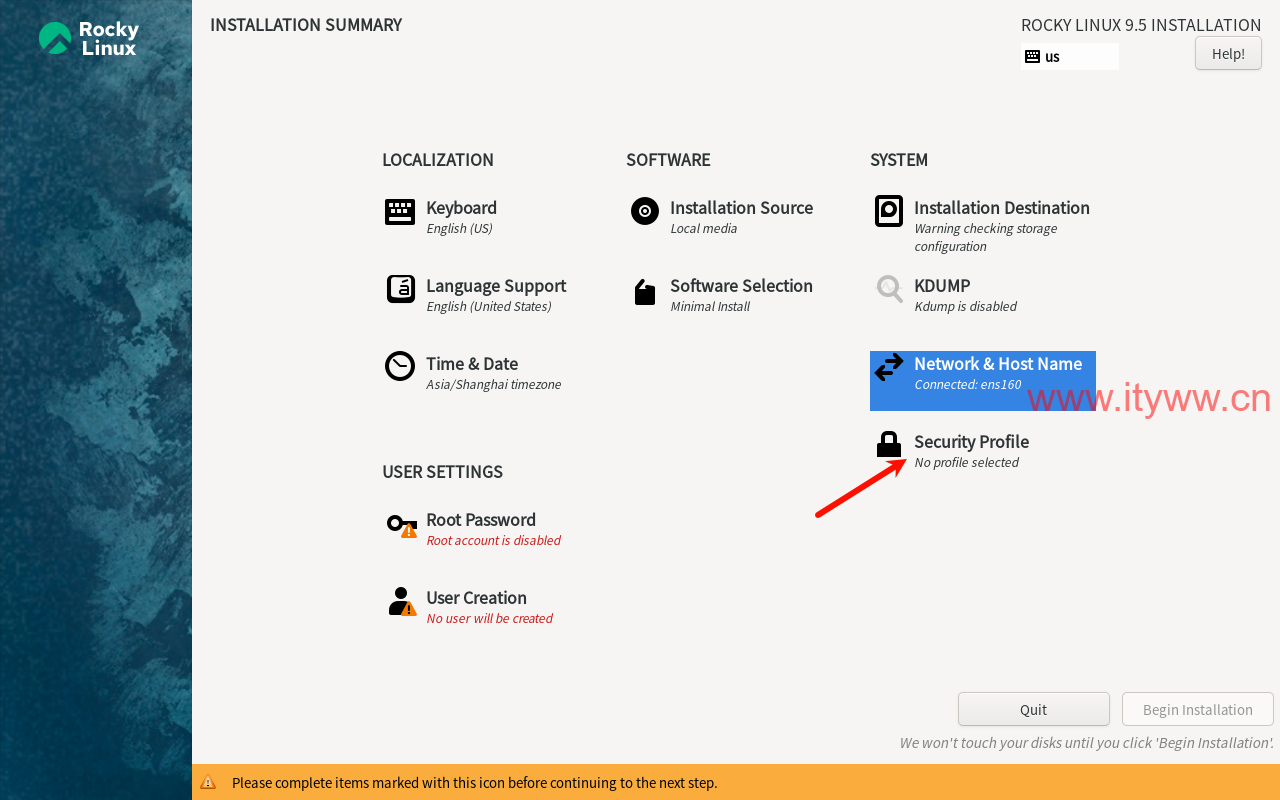Click the Root Password key icon
The height and width of the screenshot is (800, 1280).
tap(401, 524)
